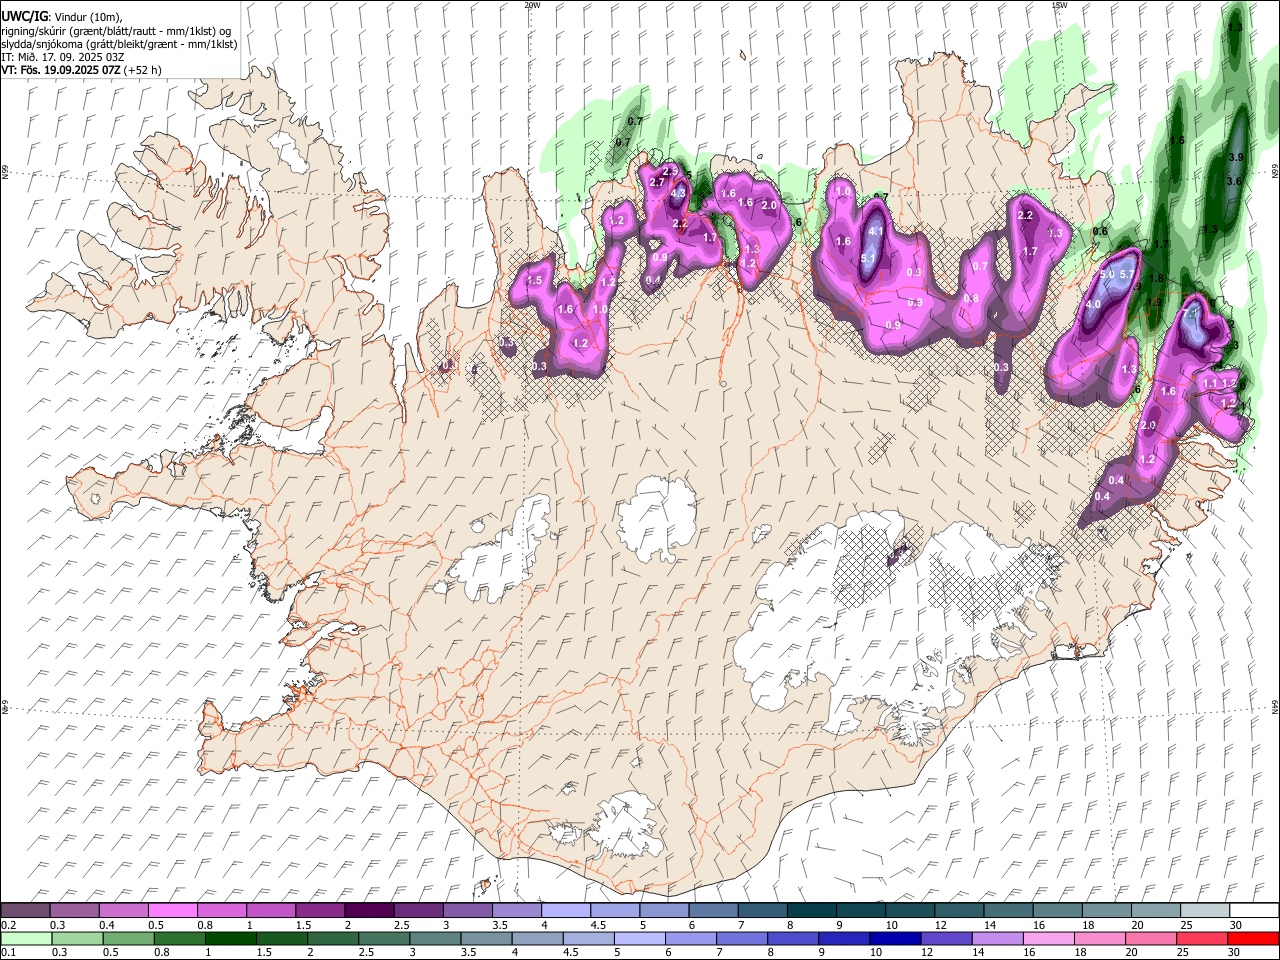Click the '(+52 h)' forecast offset text

143,70
